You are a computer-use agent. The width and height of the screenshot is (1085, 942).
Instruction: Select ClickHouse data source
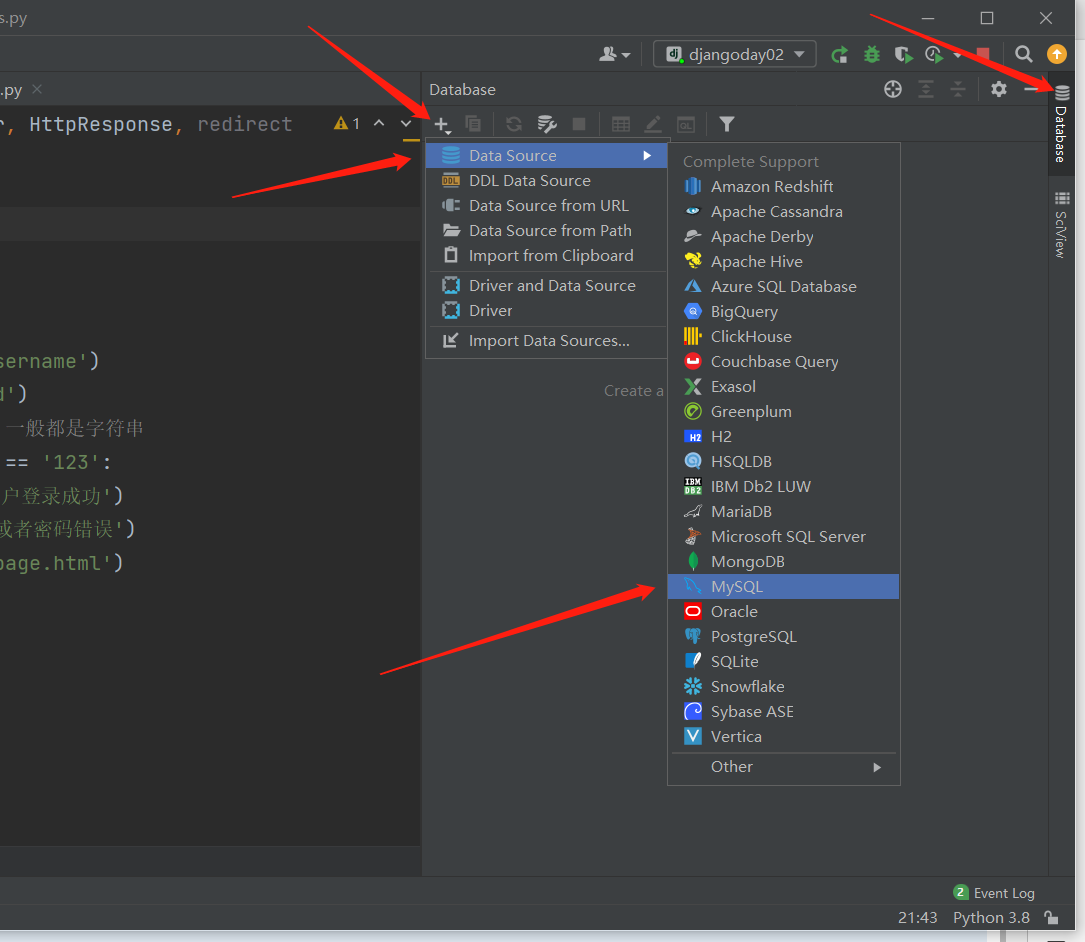pos(783,336)
